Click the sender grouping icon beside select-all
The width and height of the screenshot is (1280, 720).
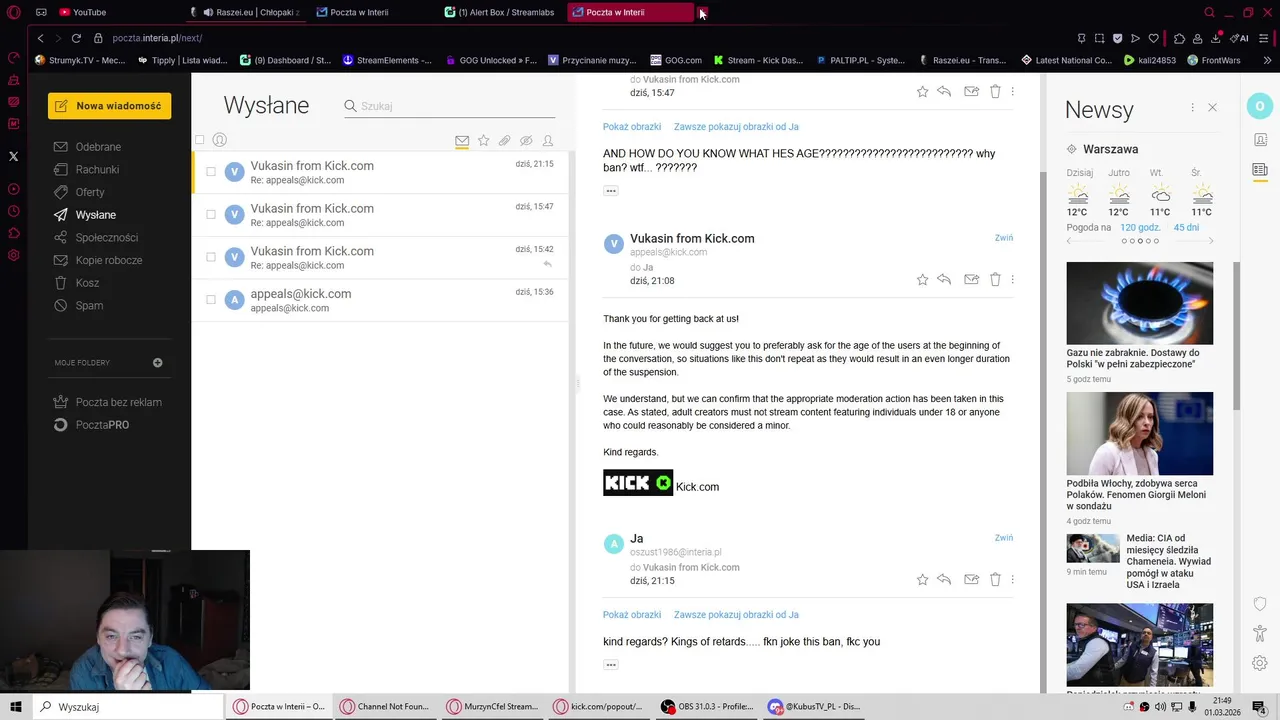tap(220, 140)
